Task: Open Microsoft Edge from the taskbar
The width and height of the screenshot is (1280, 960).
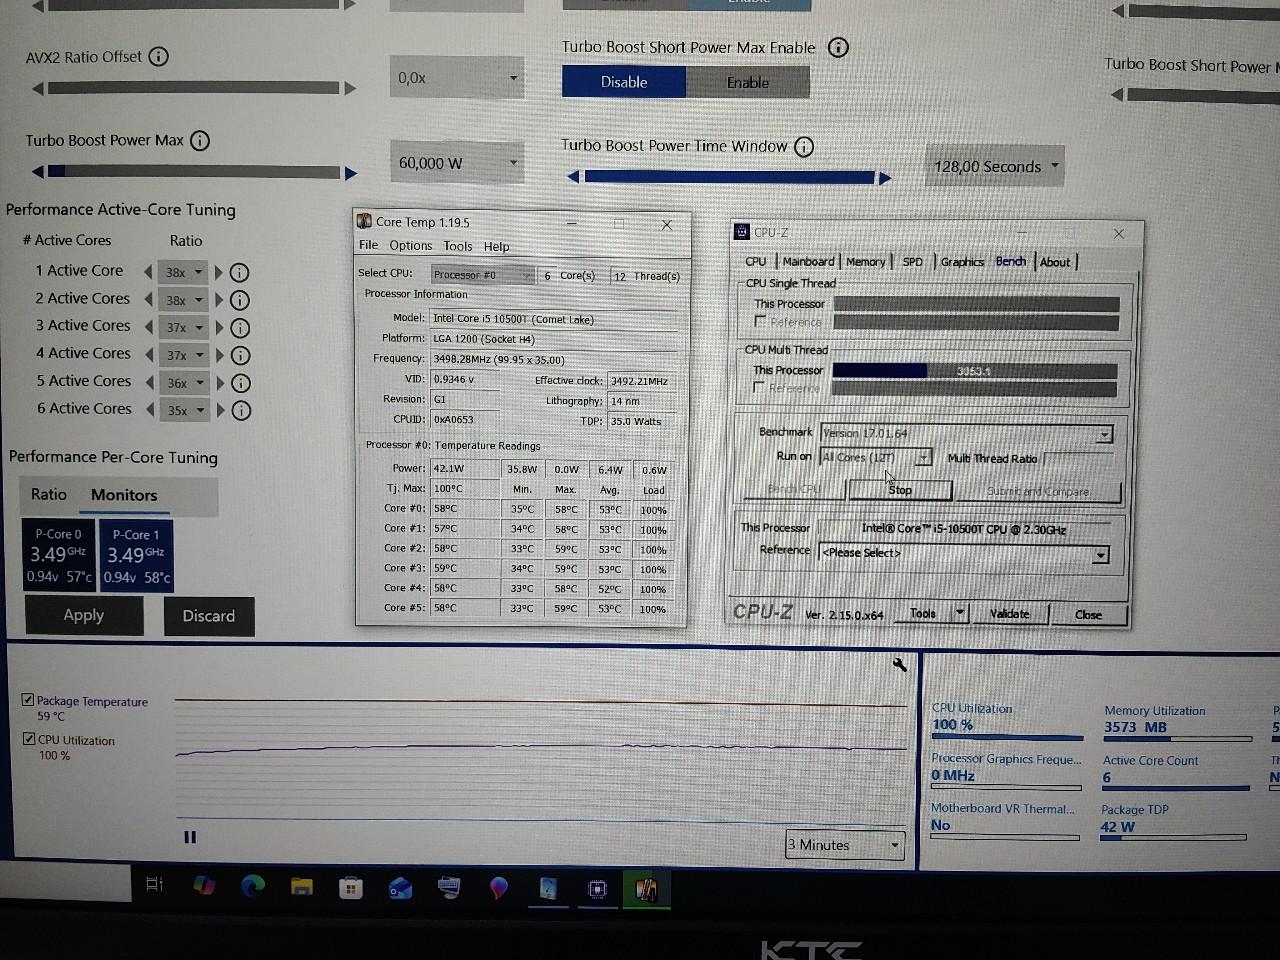Action: [253, 885]
